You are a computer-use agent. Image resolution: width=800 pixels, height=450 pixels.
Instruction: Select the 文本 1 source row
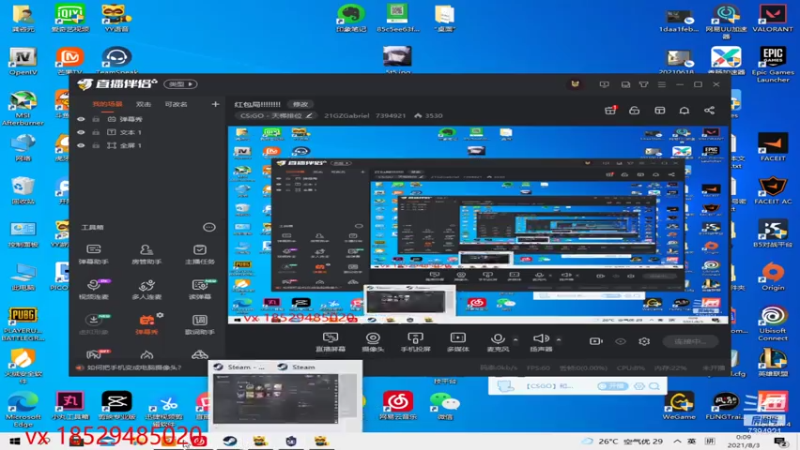(x=147, y=132)
